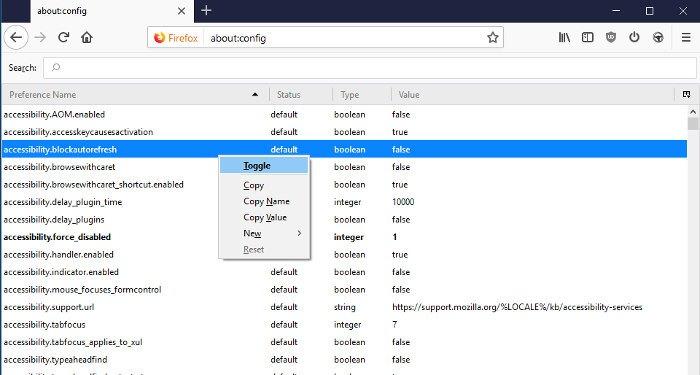Click the about:config address bar text

238,38
